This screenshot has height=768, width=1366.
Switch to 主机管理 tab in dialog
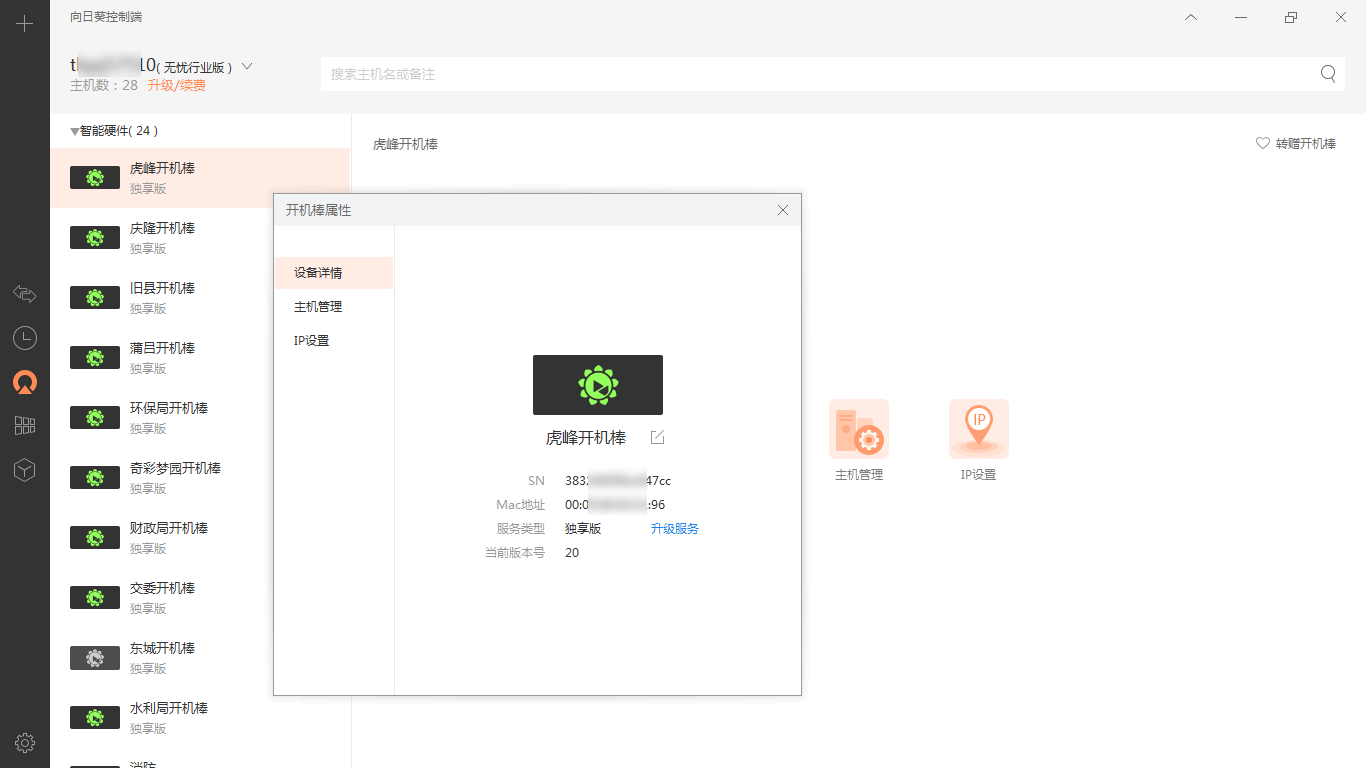(334, 307)
